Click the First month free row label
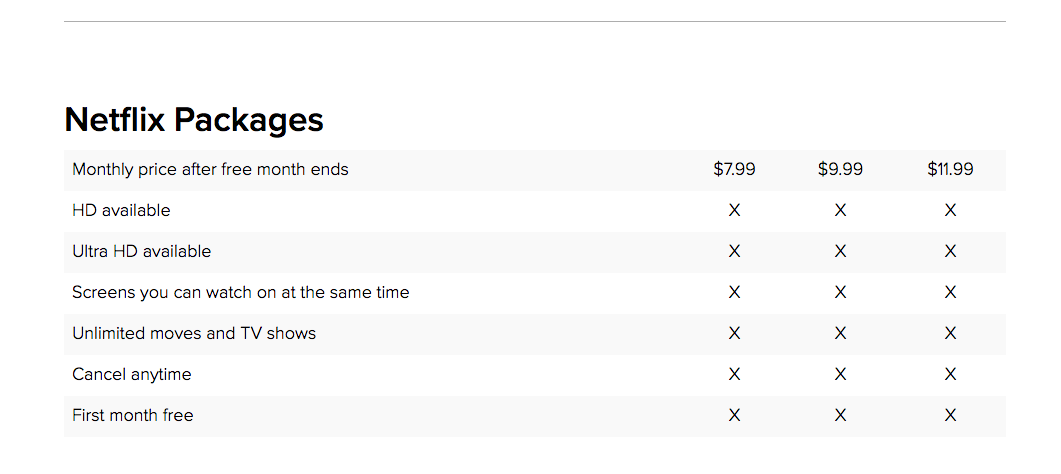 [x=133, y=415]
